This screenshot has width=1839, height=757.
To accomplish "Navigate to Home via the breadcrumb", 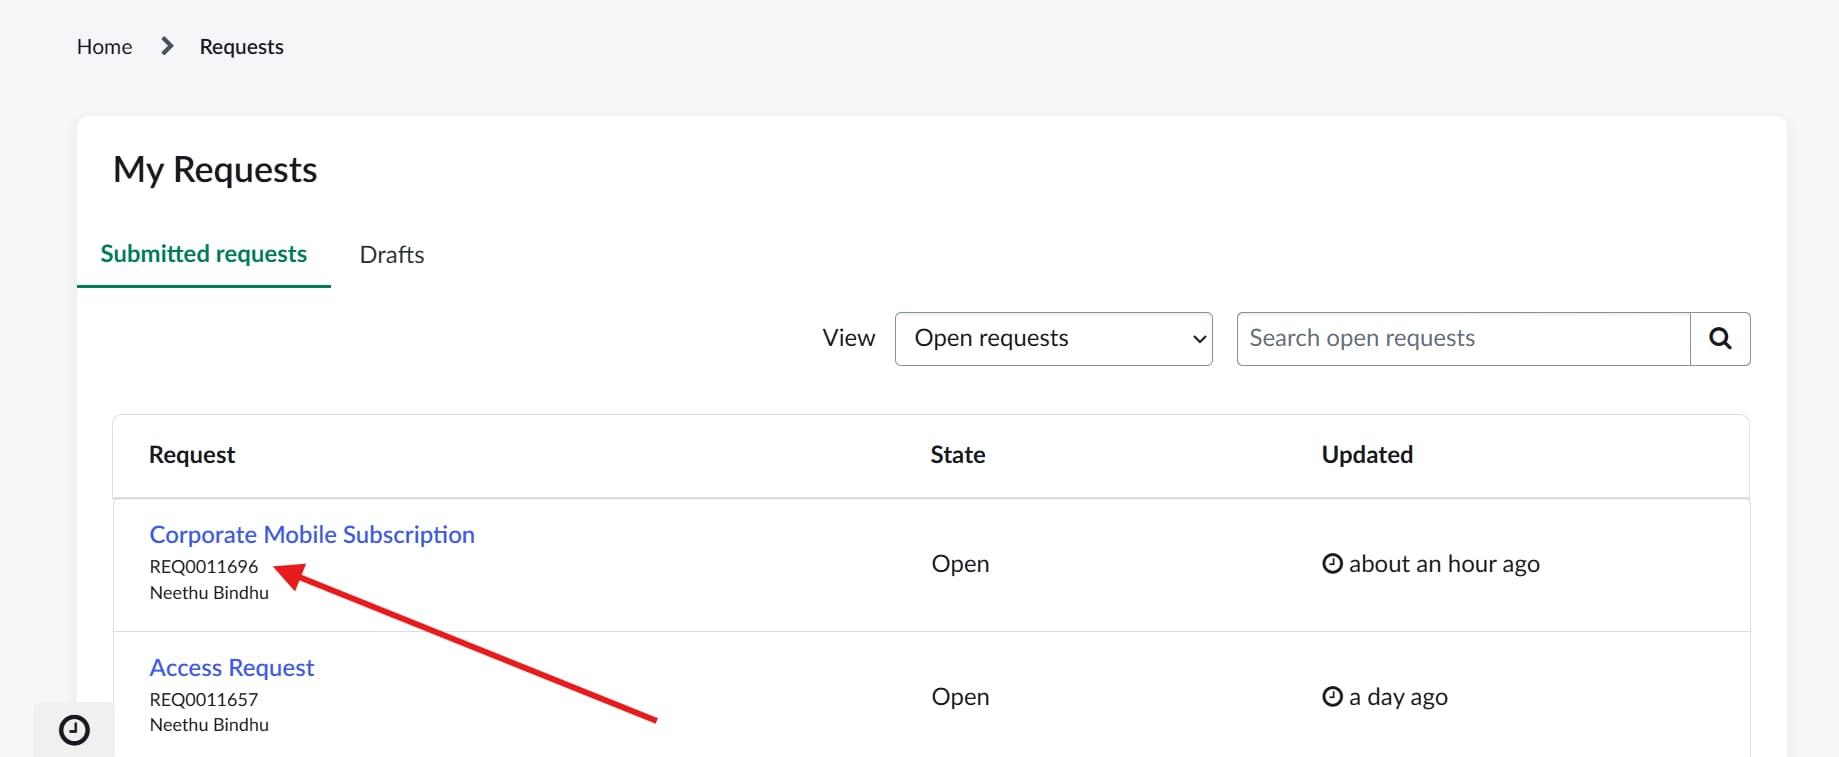I will click(x=104, y=46).
